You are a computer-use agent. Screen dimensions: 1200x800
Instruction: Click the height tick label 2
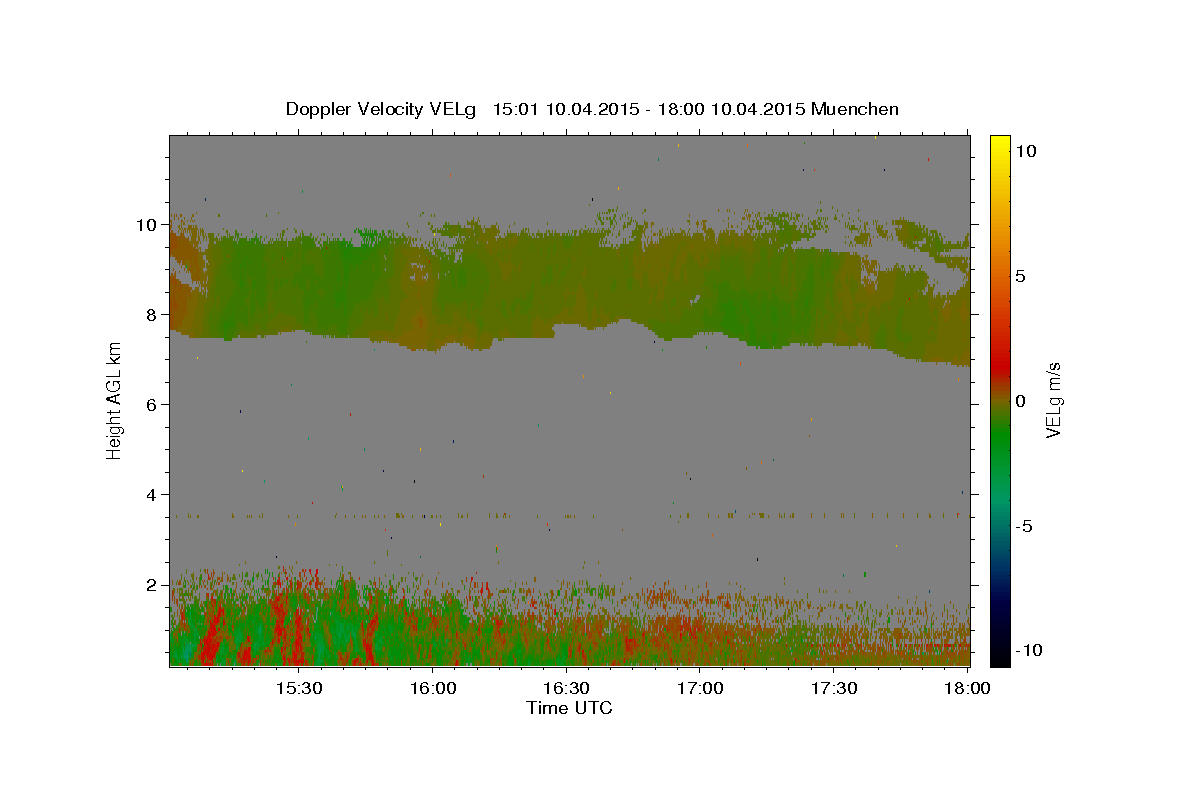(x=153, y=584)
